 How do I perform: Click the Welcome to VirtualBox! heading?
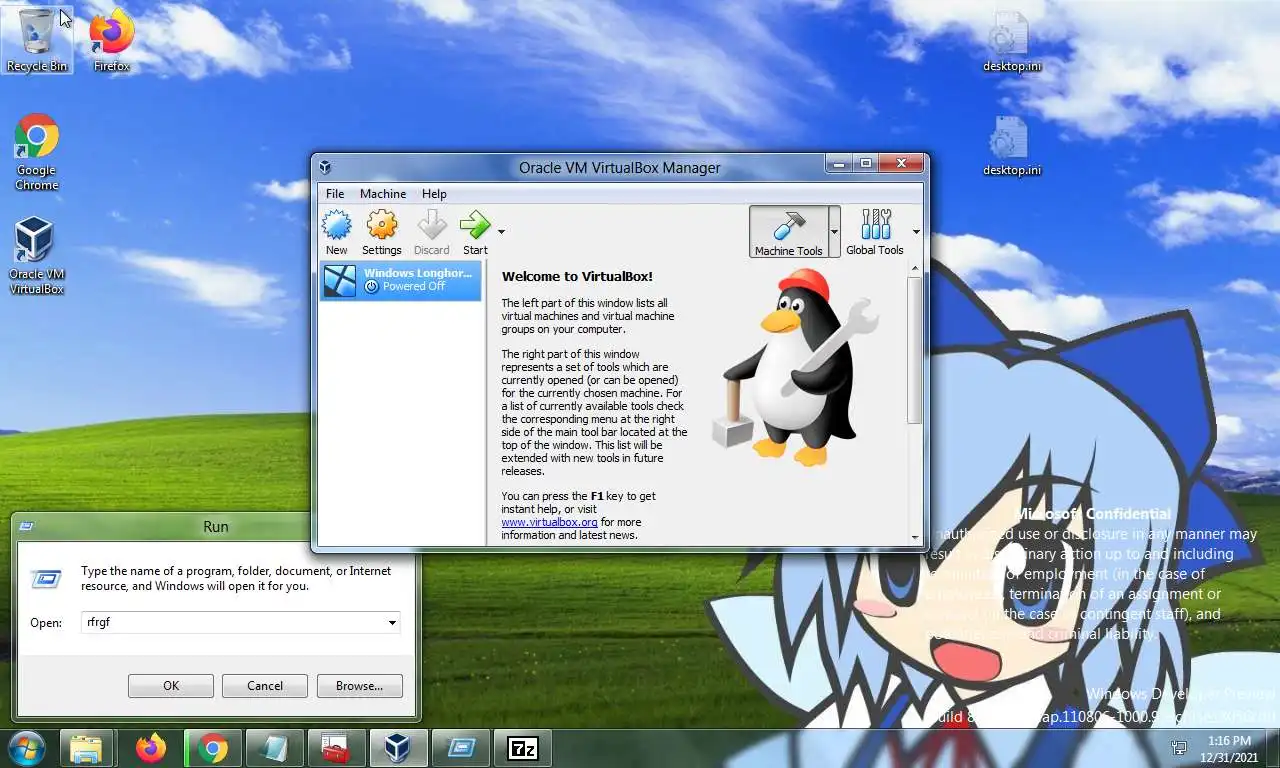click(x=577, y=277)
